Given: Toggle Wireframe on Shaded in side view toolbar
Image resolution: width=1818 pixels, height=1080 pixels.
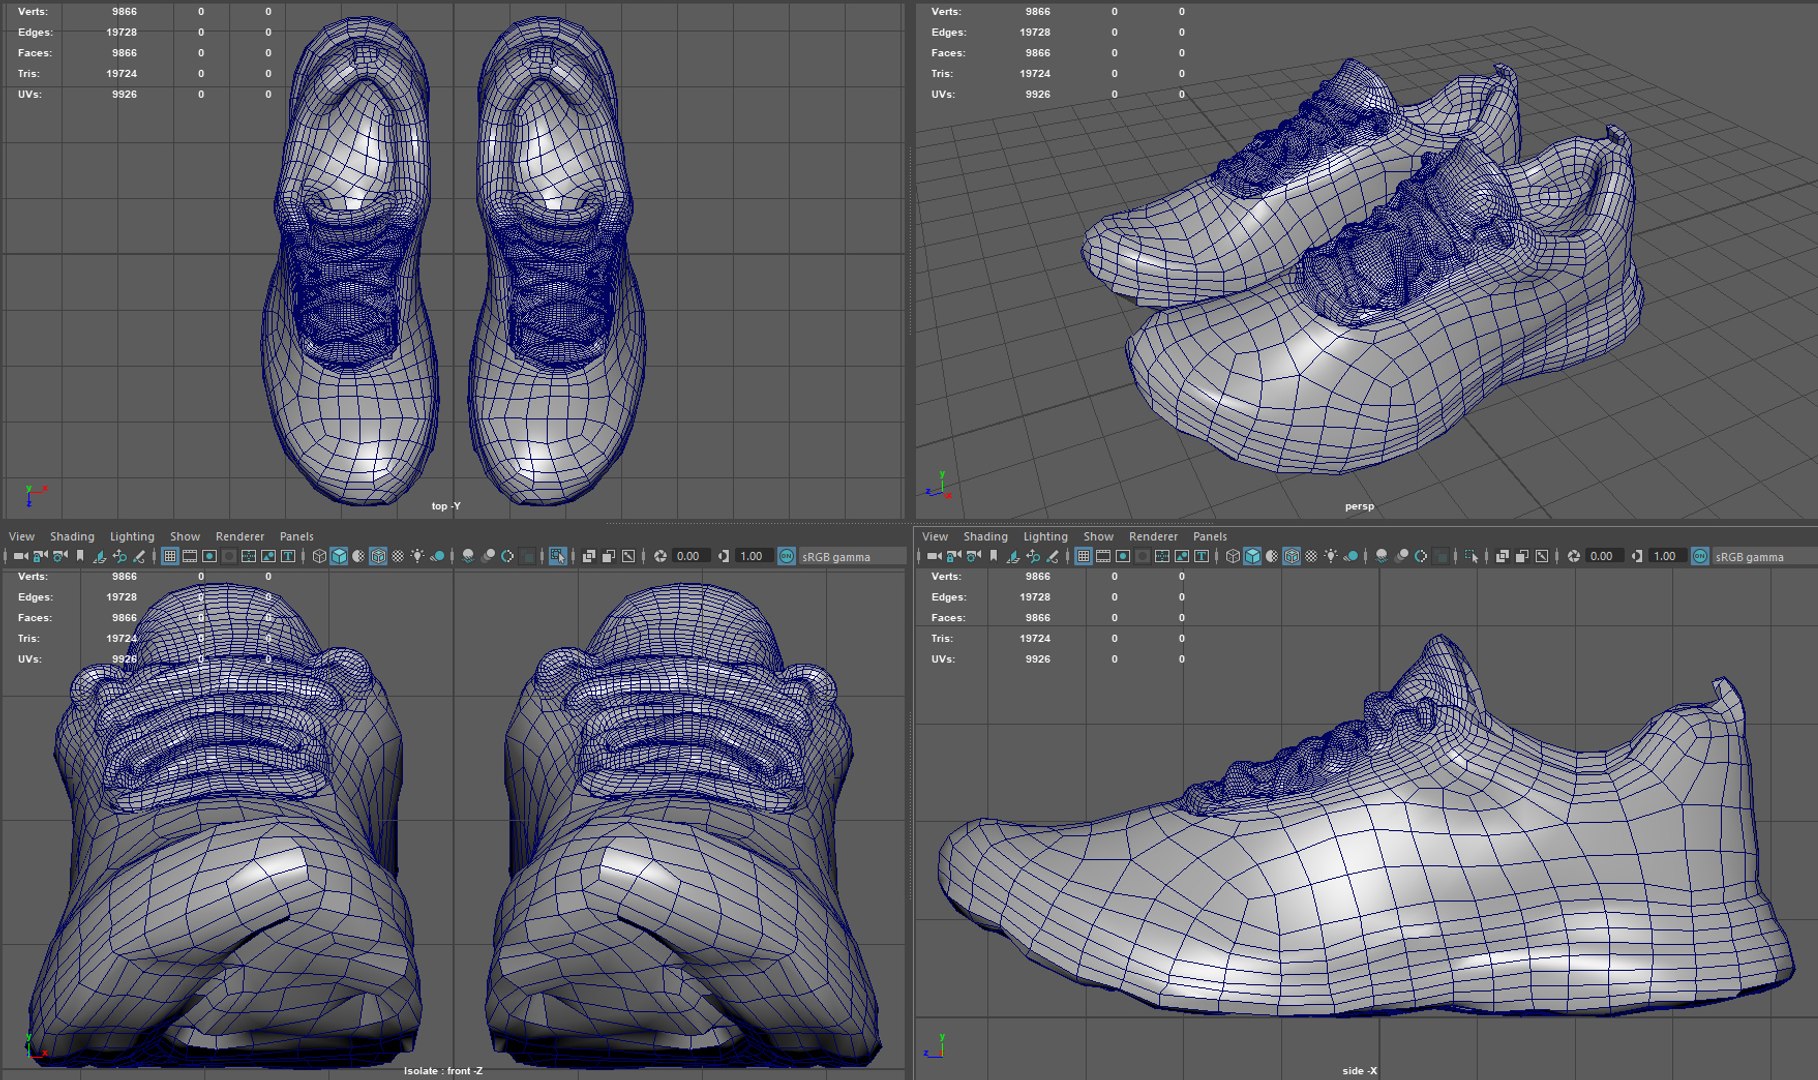Looking at the screenshot, I should (x=1291, y=556).
